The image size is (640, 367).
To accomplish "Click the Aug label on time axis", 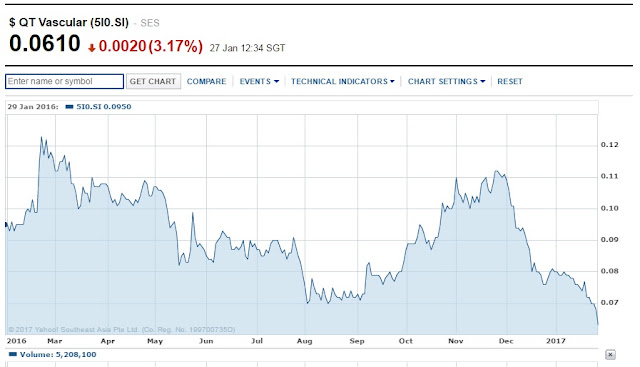I will (x=304, y=341).
